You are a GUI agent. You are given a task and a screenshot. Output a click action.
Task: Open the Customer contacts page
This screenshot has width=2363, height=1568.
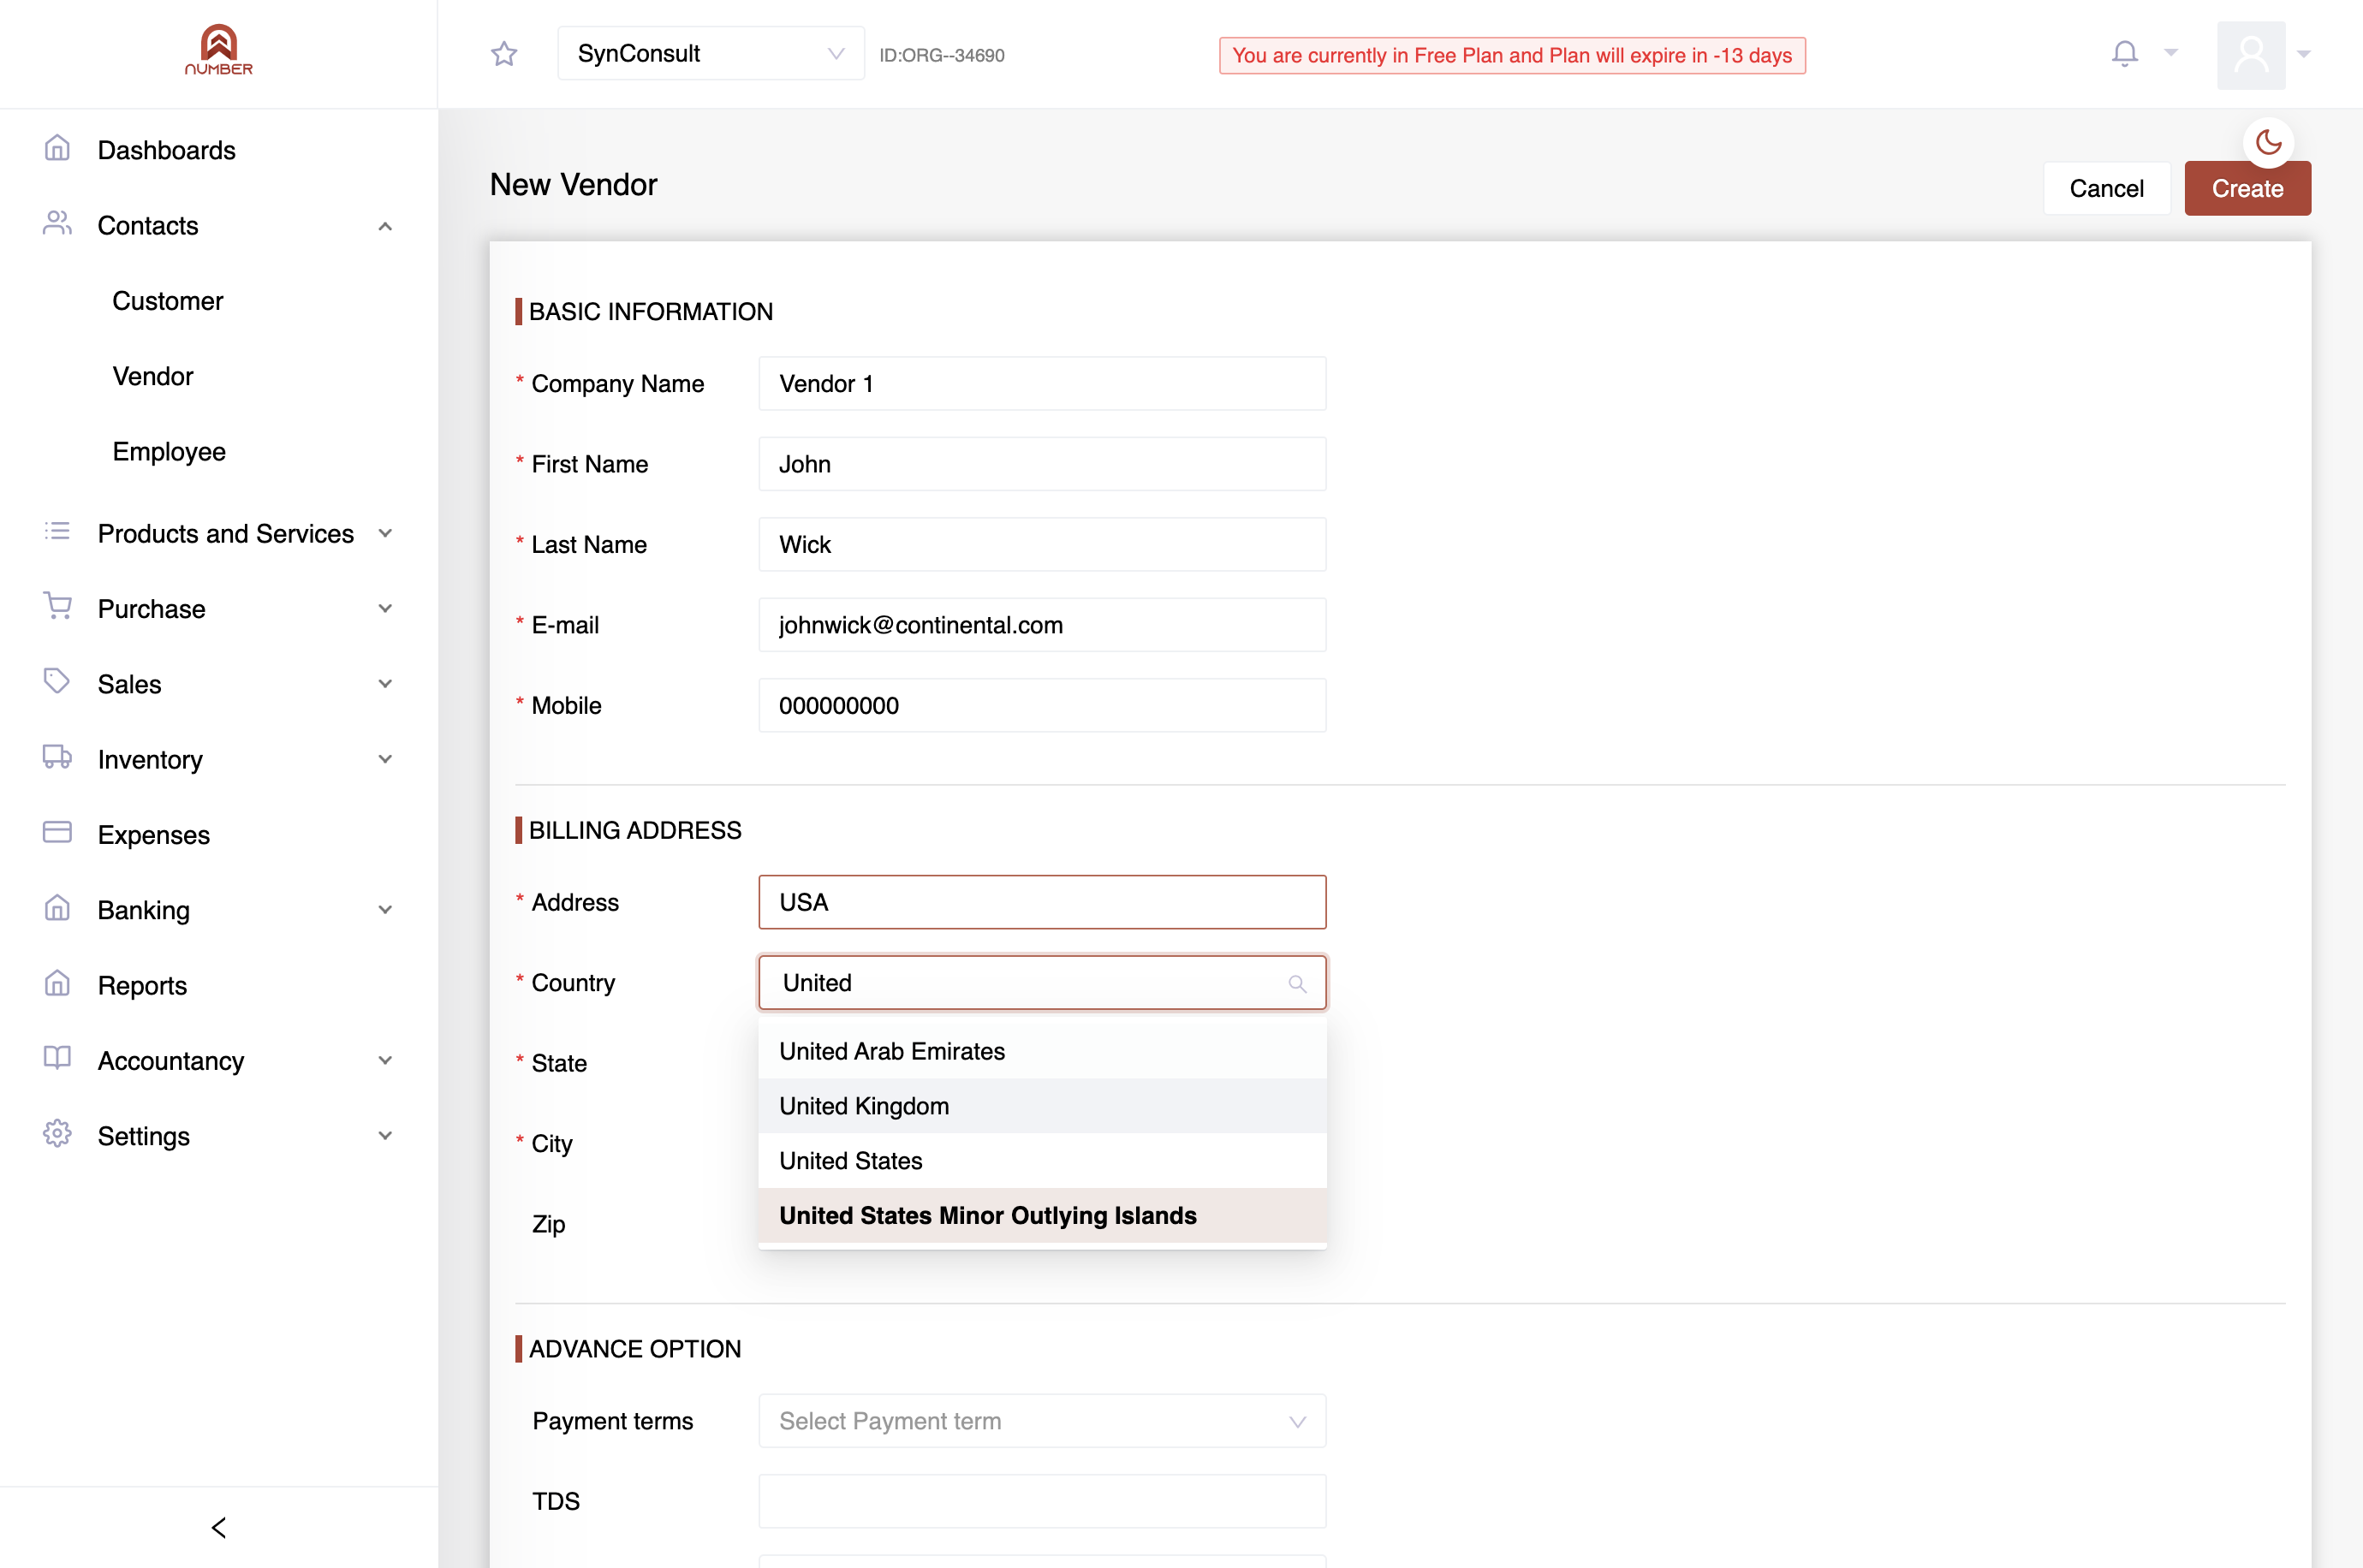[x=167, y=301]
